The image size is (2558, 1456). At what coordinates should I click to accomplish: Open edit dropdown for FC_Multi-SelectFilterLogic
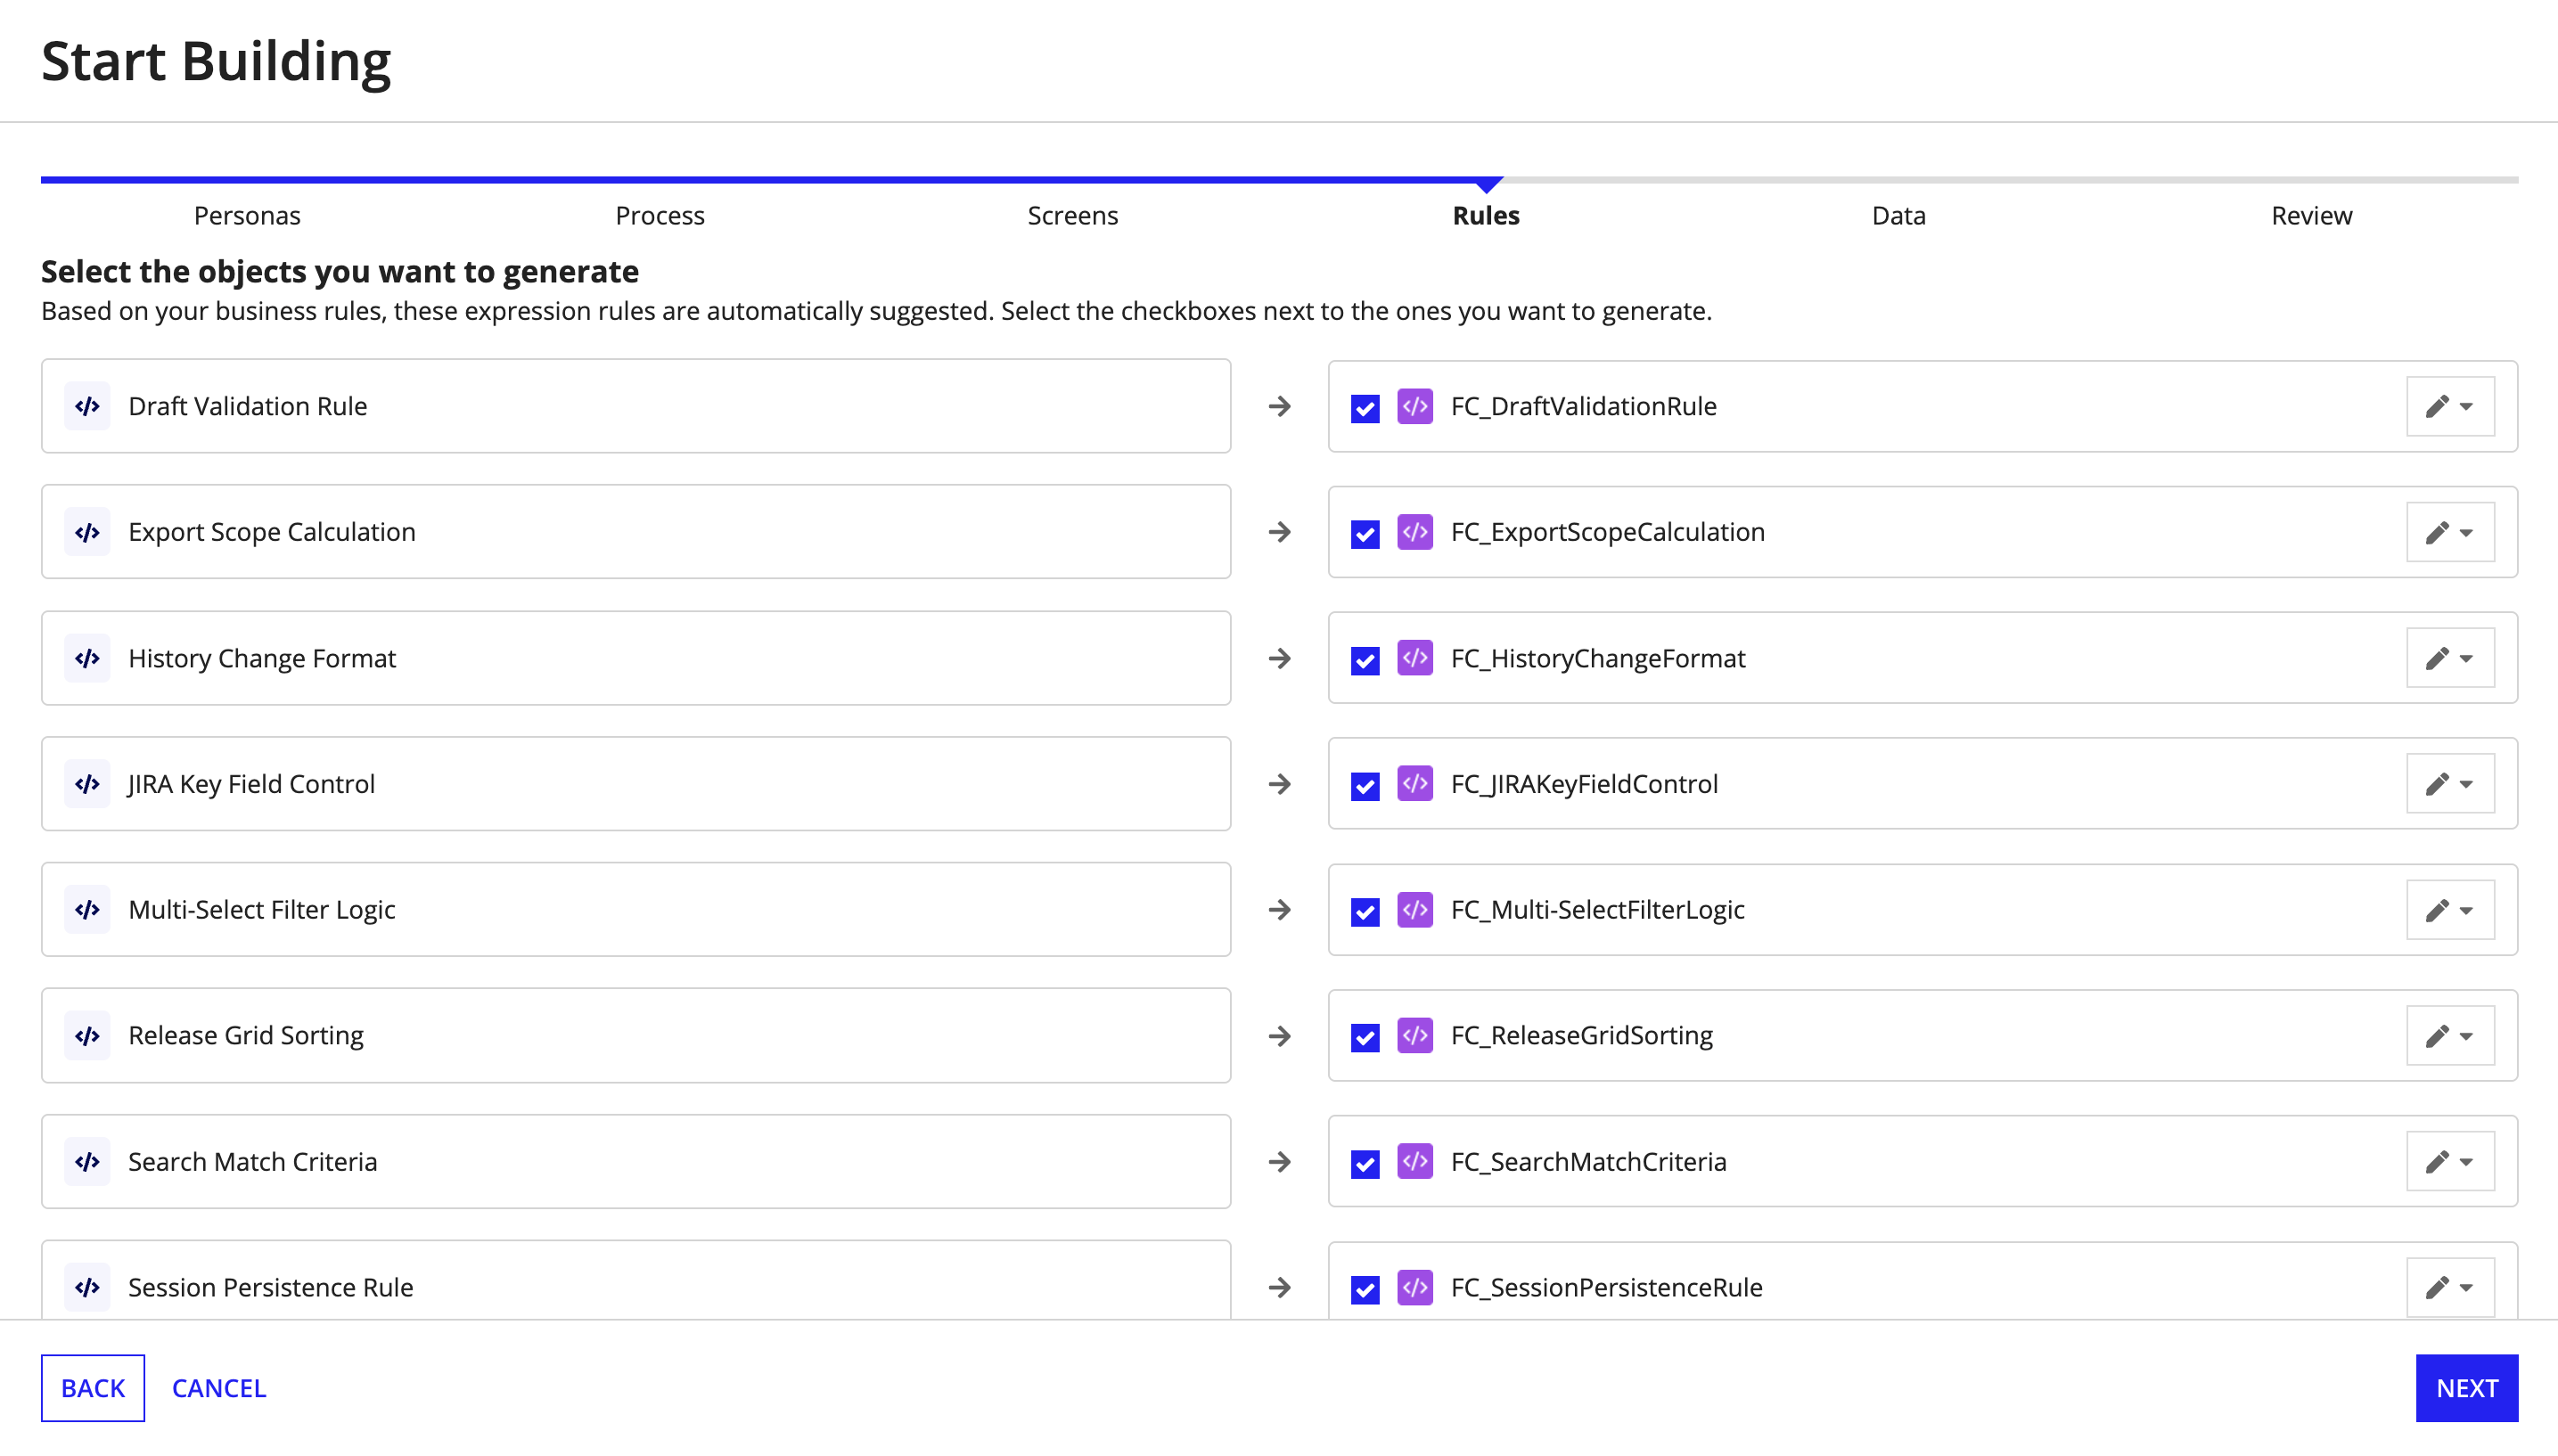click(2450, 910)
